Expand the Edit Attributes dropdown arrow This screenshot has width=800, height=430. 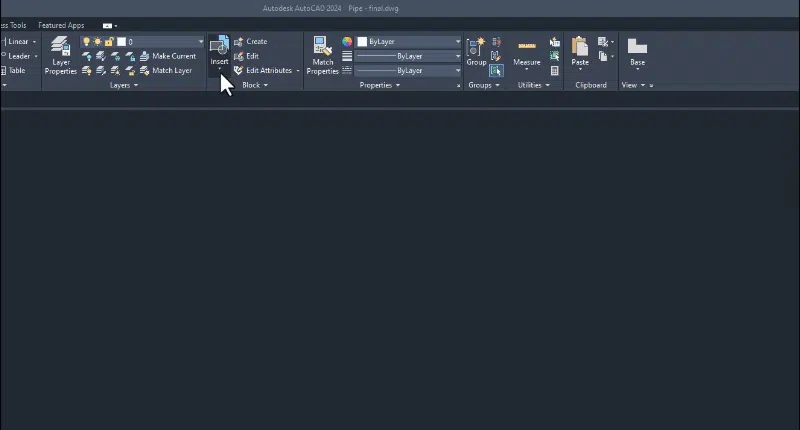pyautogui.click(x=298, y=70)
